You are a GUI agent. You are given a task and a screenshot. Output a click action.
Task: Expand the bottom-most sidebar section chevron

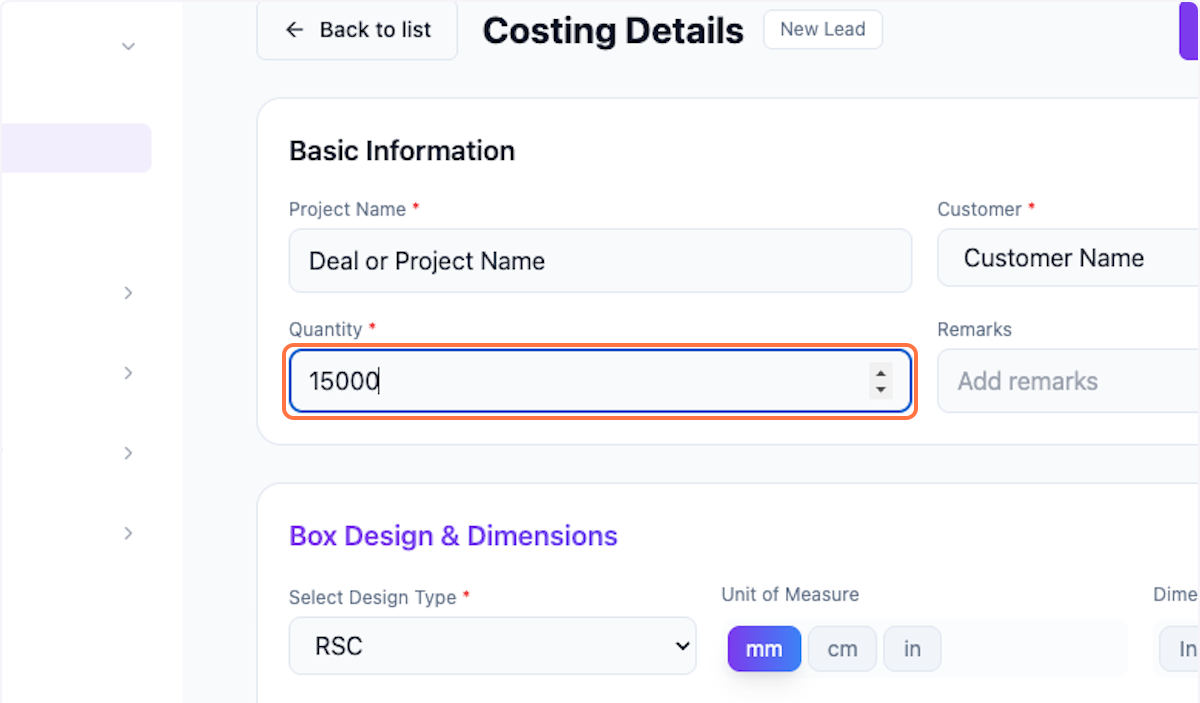[128, 533]
